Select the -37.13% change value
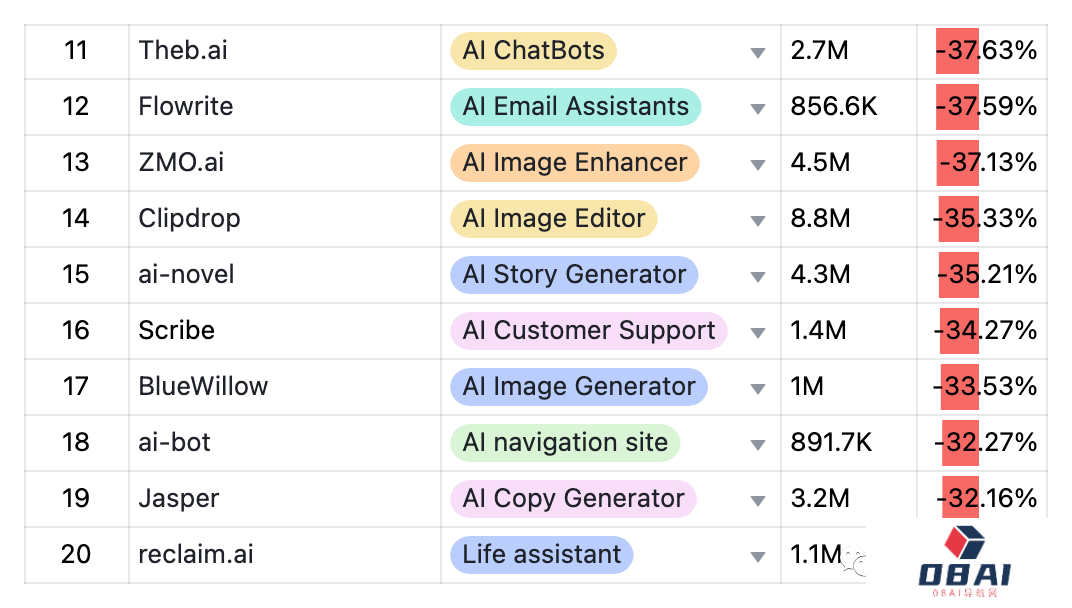This screenshot has width=1072, height=608. (988, 163)
